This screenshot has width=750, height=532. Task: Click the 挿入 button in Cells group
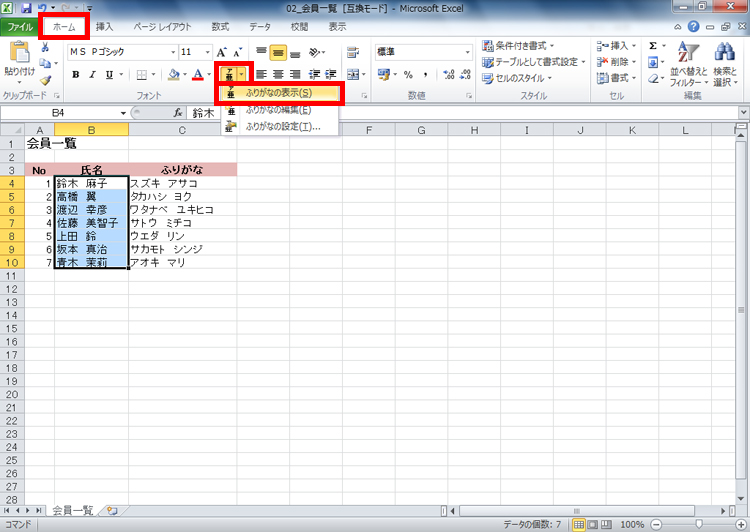(616, 46)
